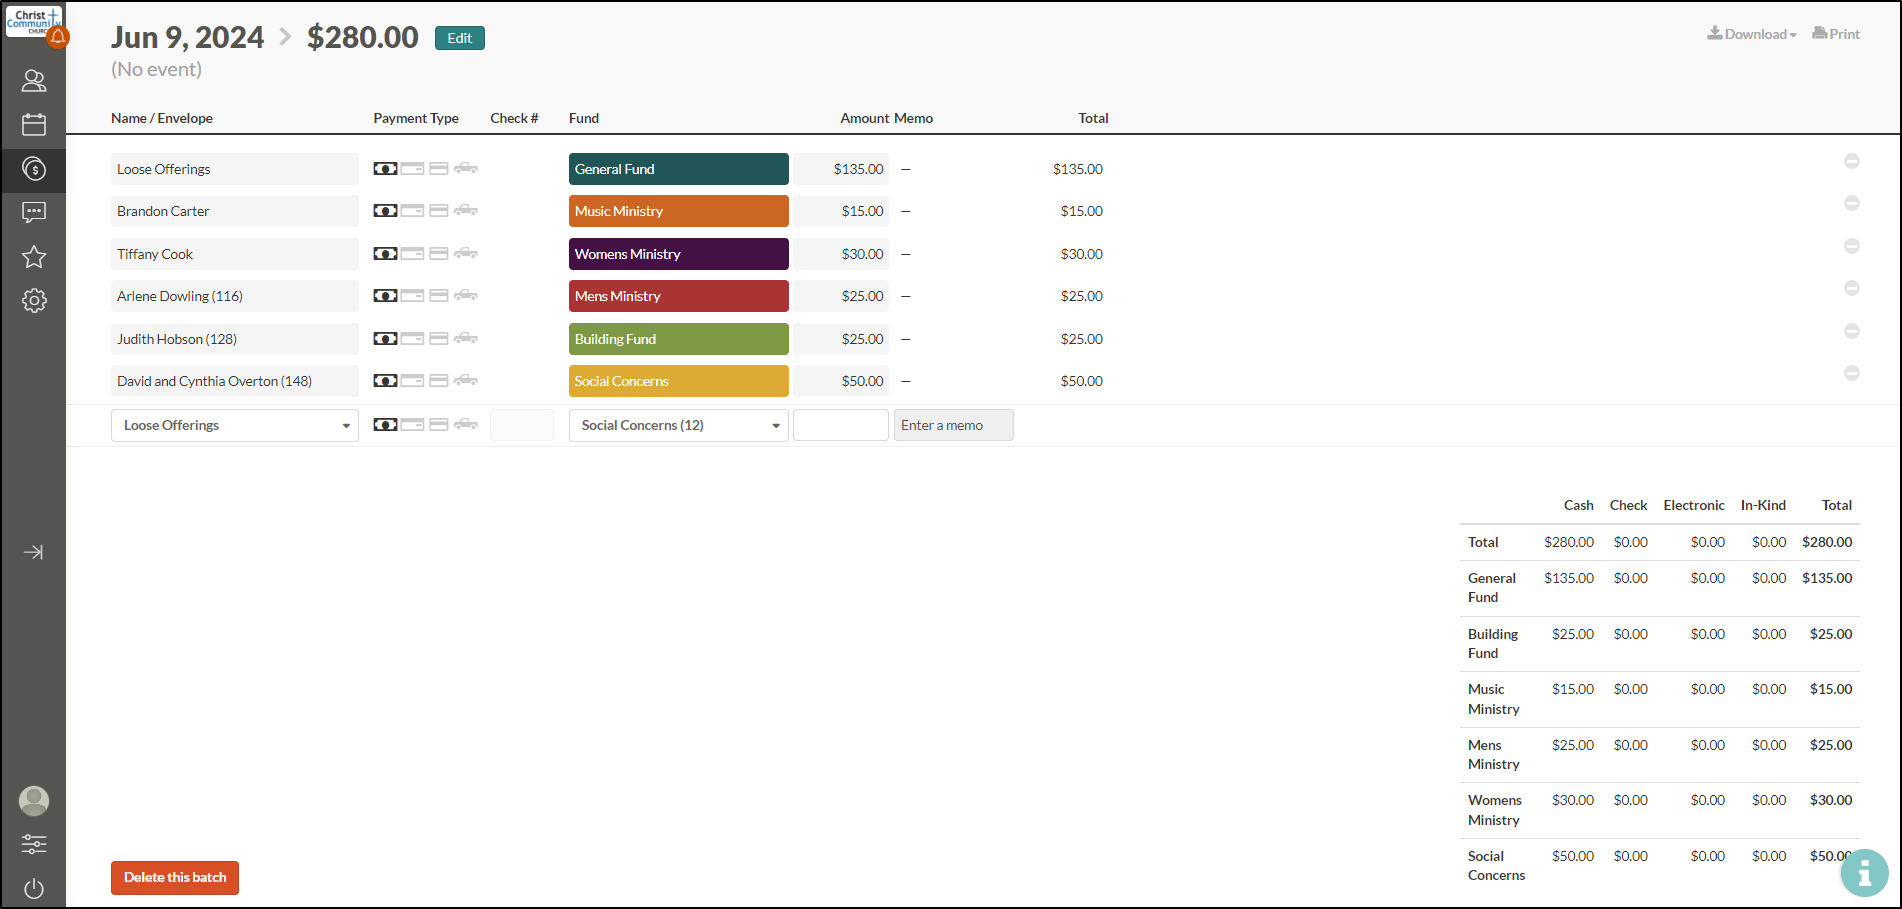Open the star icon in sidebar
This screenshot has width=1902, height=909.
pyautogui.click(x=34, y=257)
